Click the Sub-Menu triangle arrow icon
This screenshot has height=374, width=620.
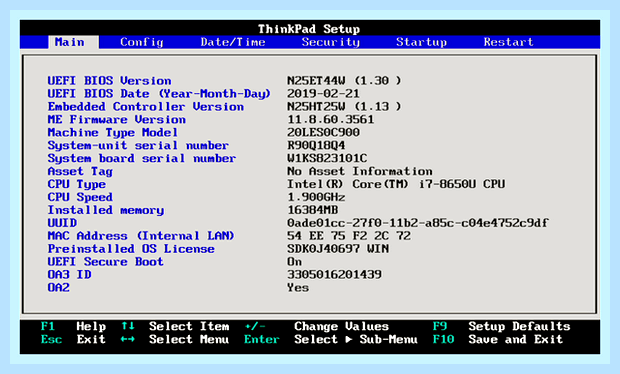[x=349, y=339]
